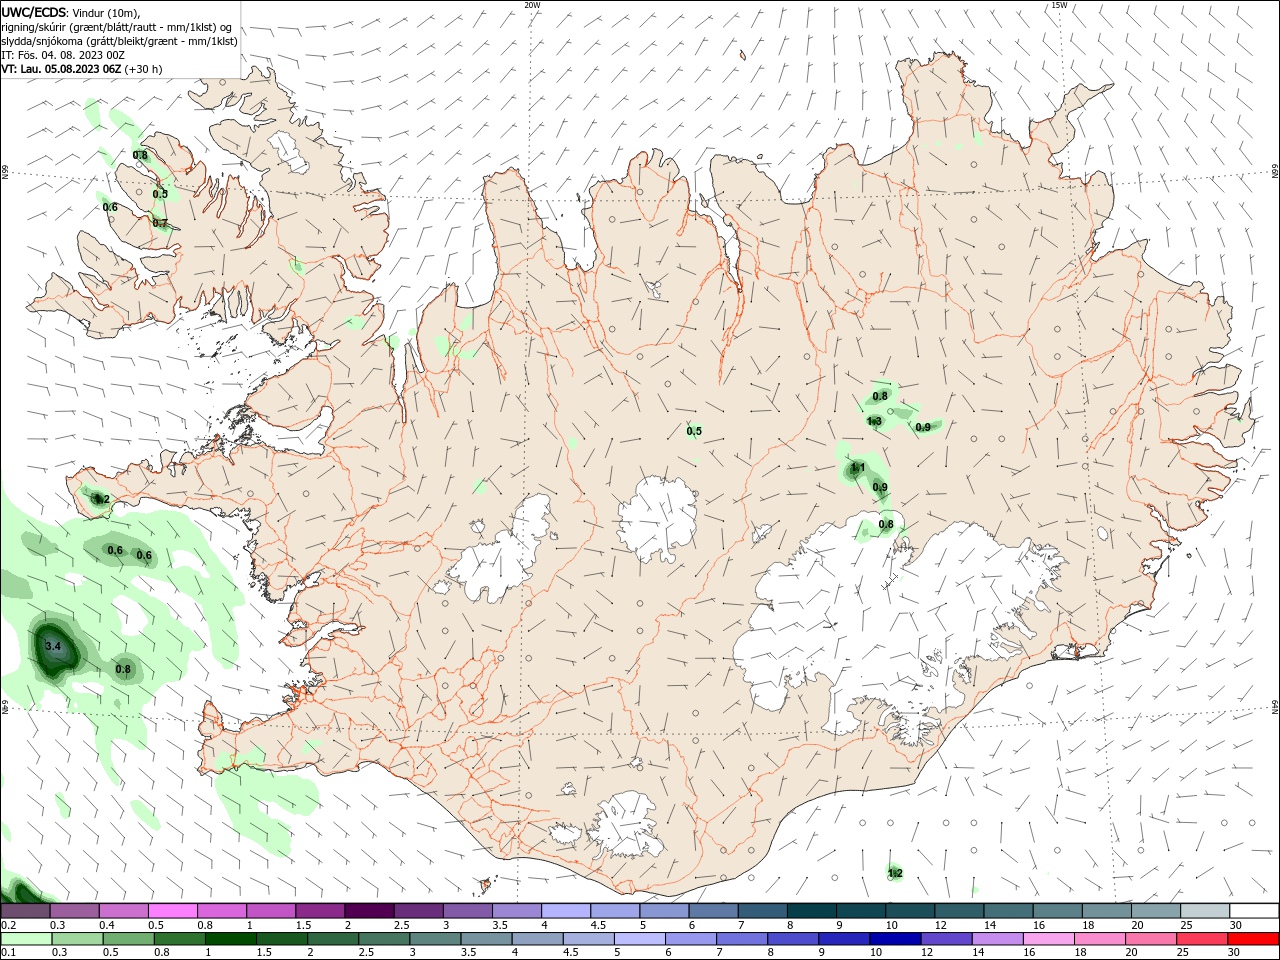Pick lower legend swatch for 1–1.5 darkest green
1280x960 pixels.
(x=231, y=938)
